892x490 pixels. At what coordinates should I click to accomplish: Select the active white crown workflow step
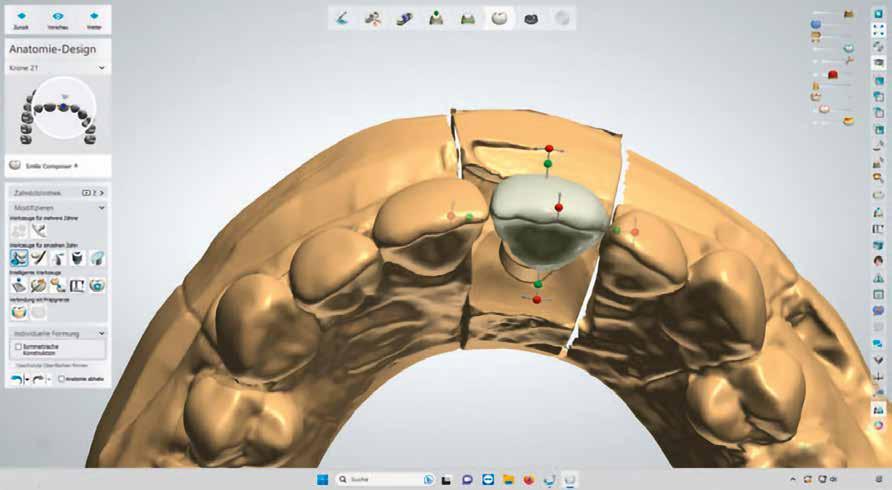point(499,18)
